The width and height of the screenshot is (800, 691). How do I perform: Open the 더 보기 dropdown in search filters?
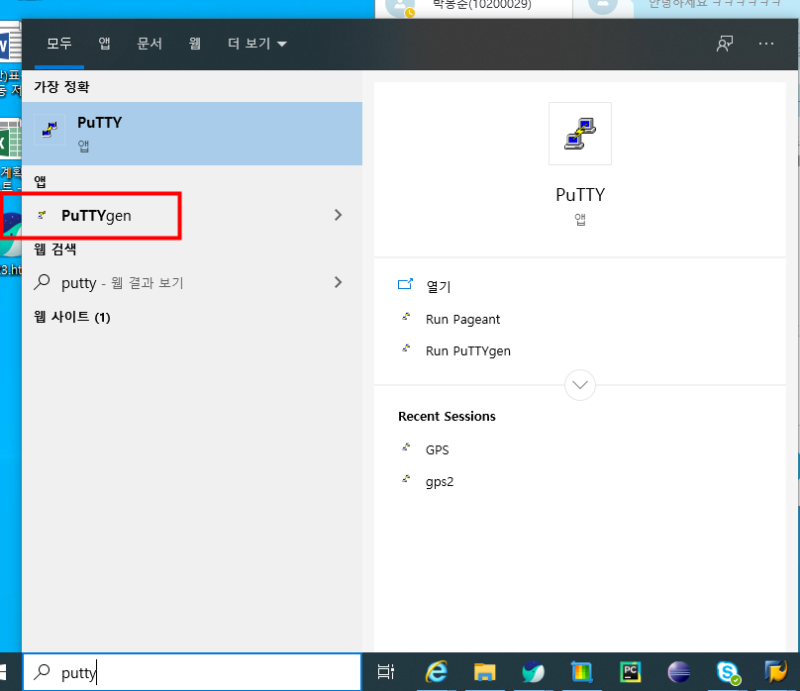(249, 44)
